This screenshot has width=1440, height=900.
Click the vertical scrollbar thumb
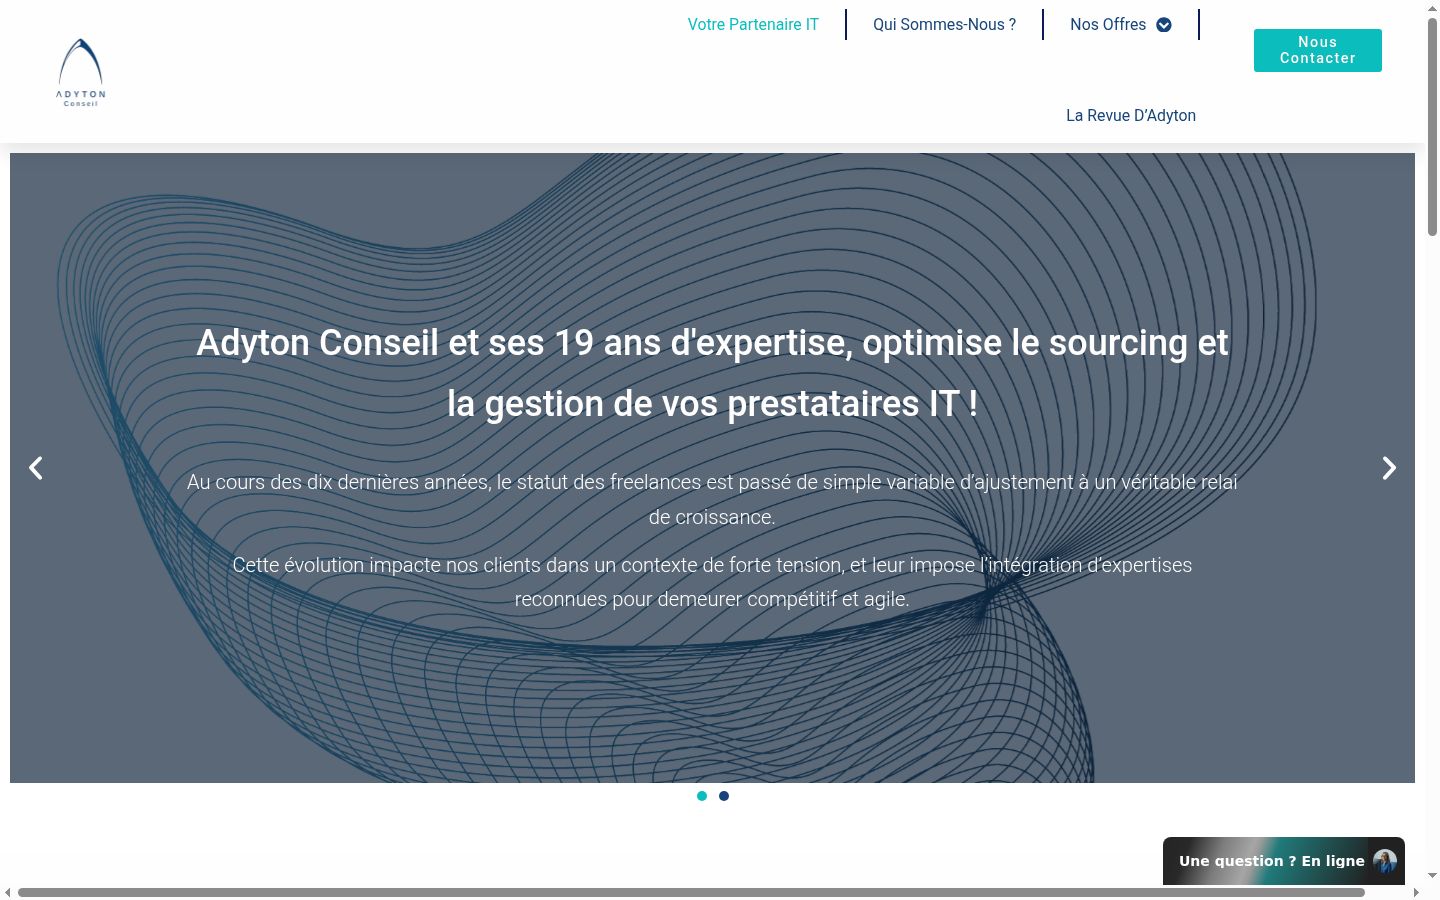[1432, 125]
